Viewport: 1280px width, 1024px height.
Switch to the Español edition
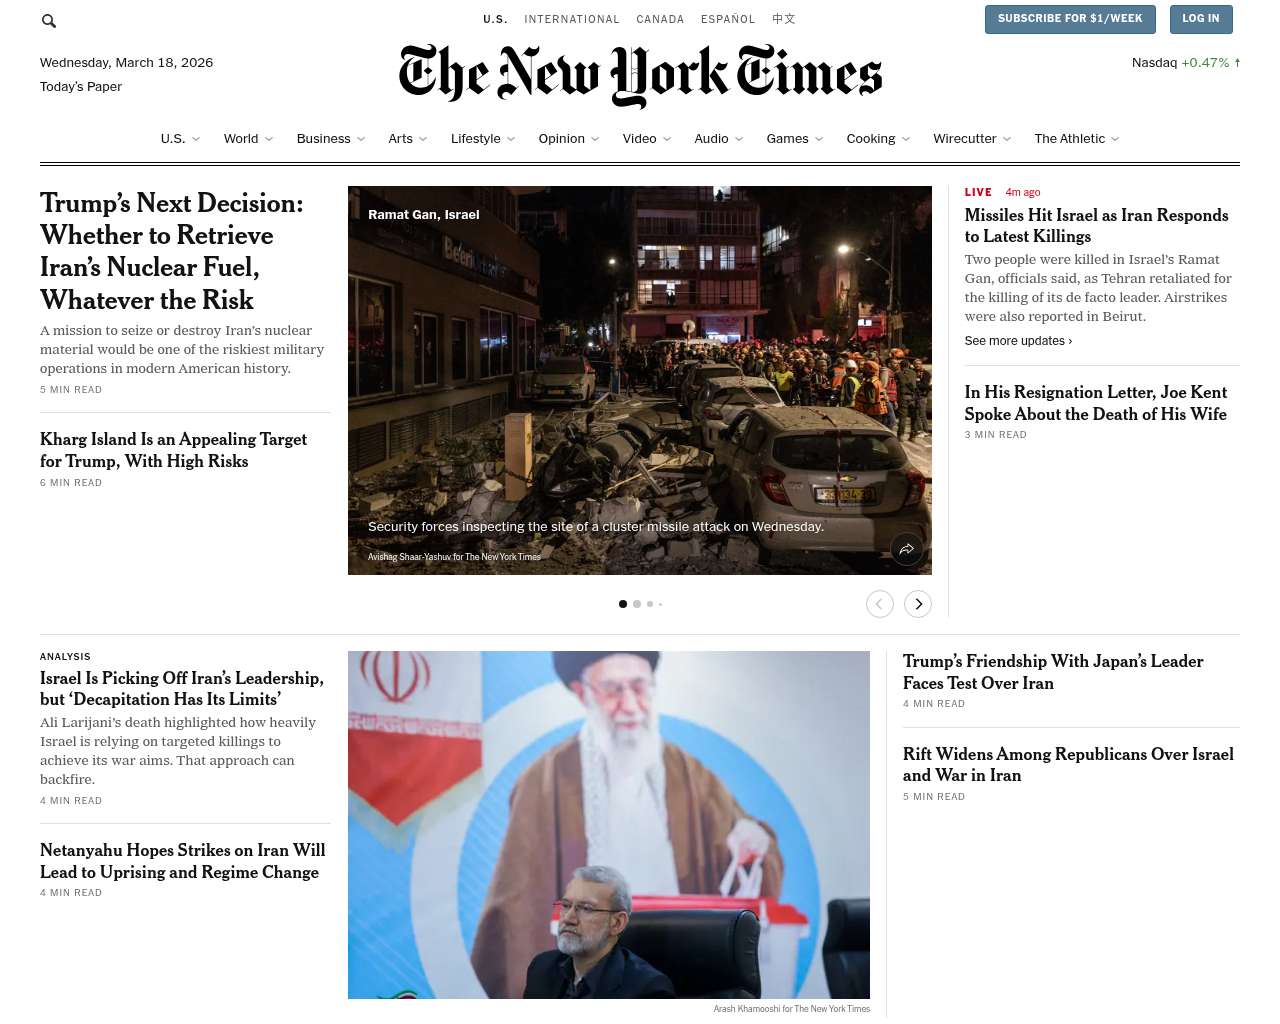coord(728,19)
